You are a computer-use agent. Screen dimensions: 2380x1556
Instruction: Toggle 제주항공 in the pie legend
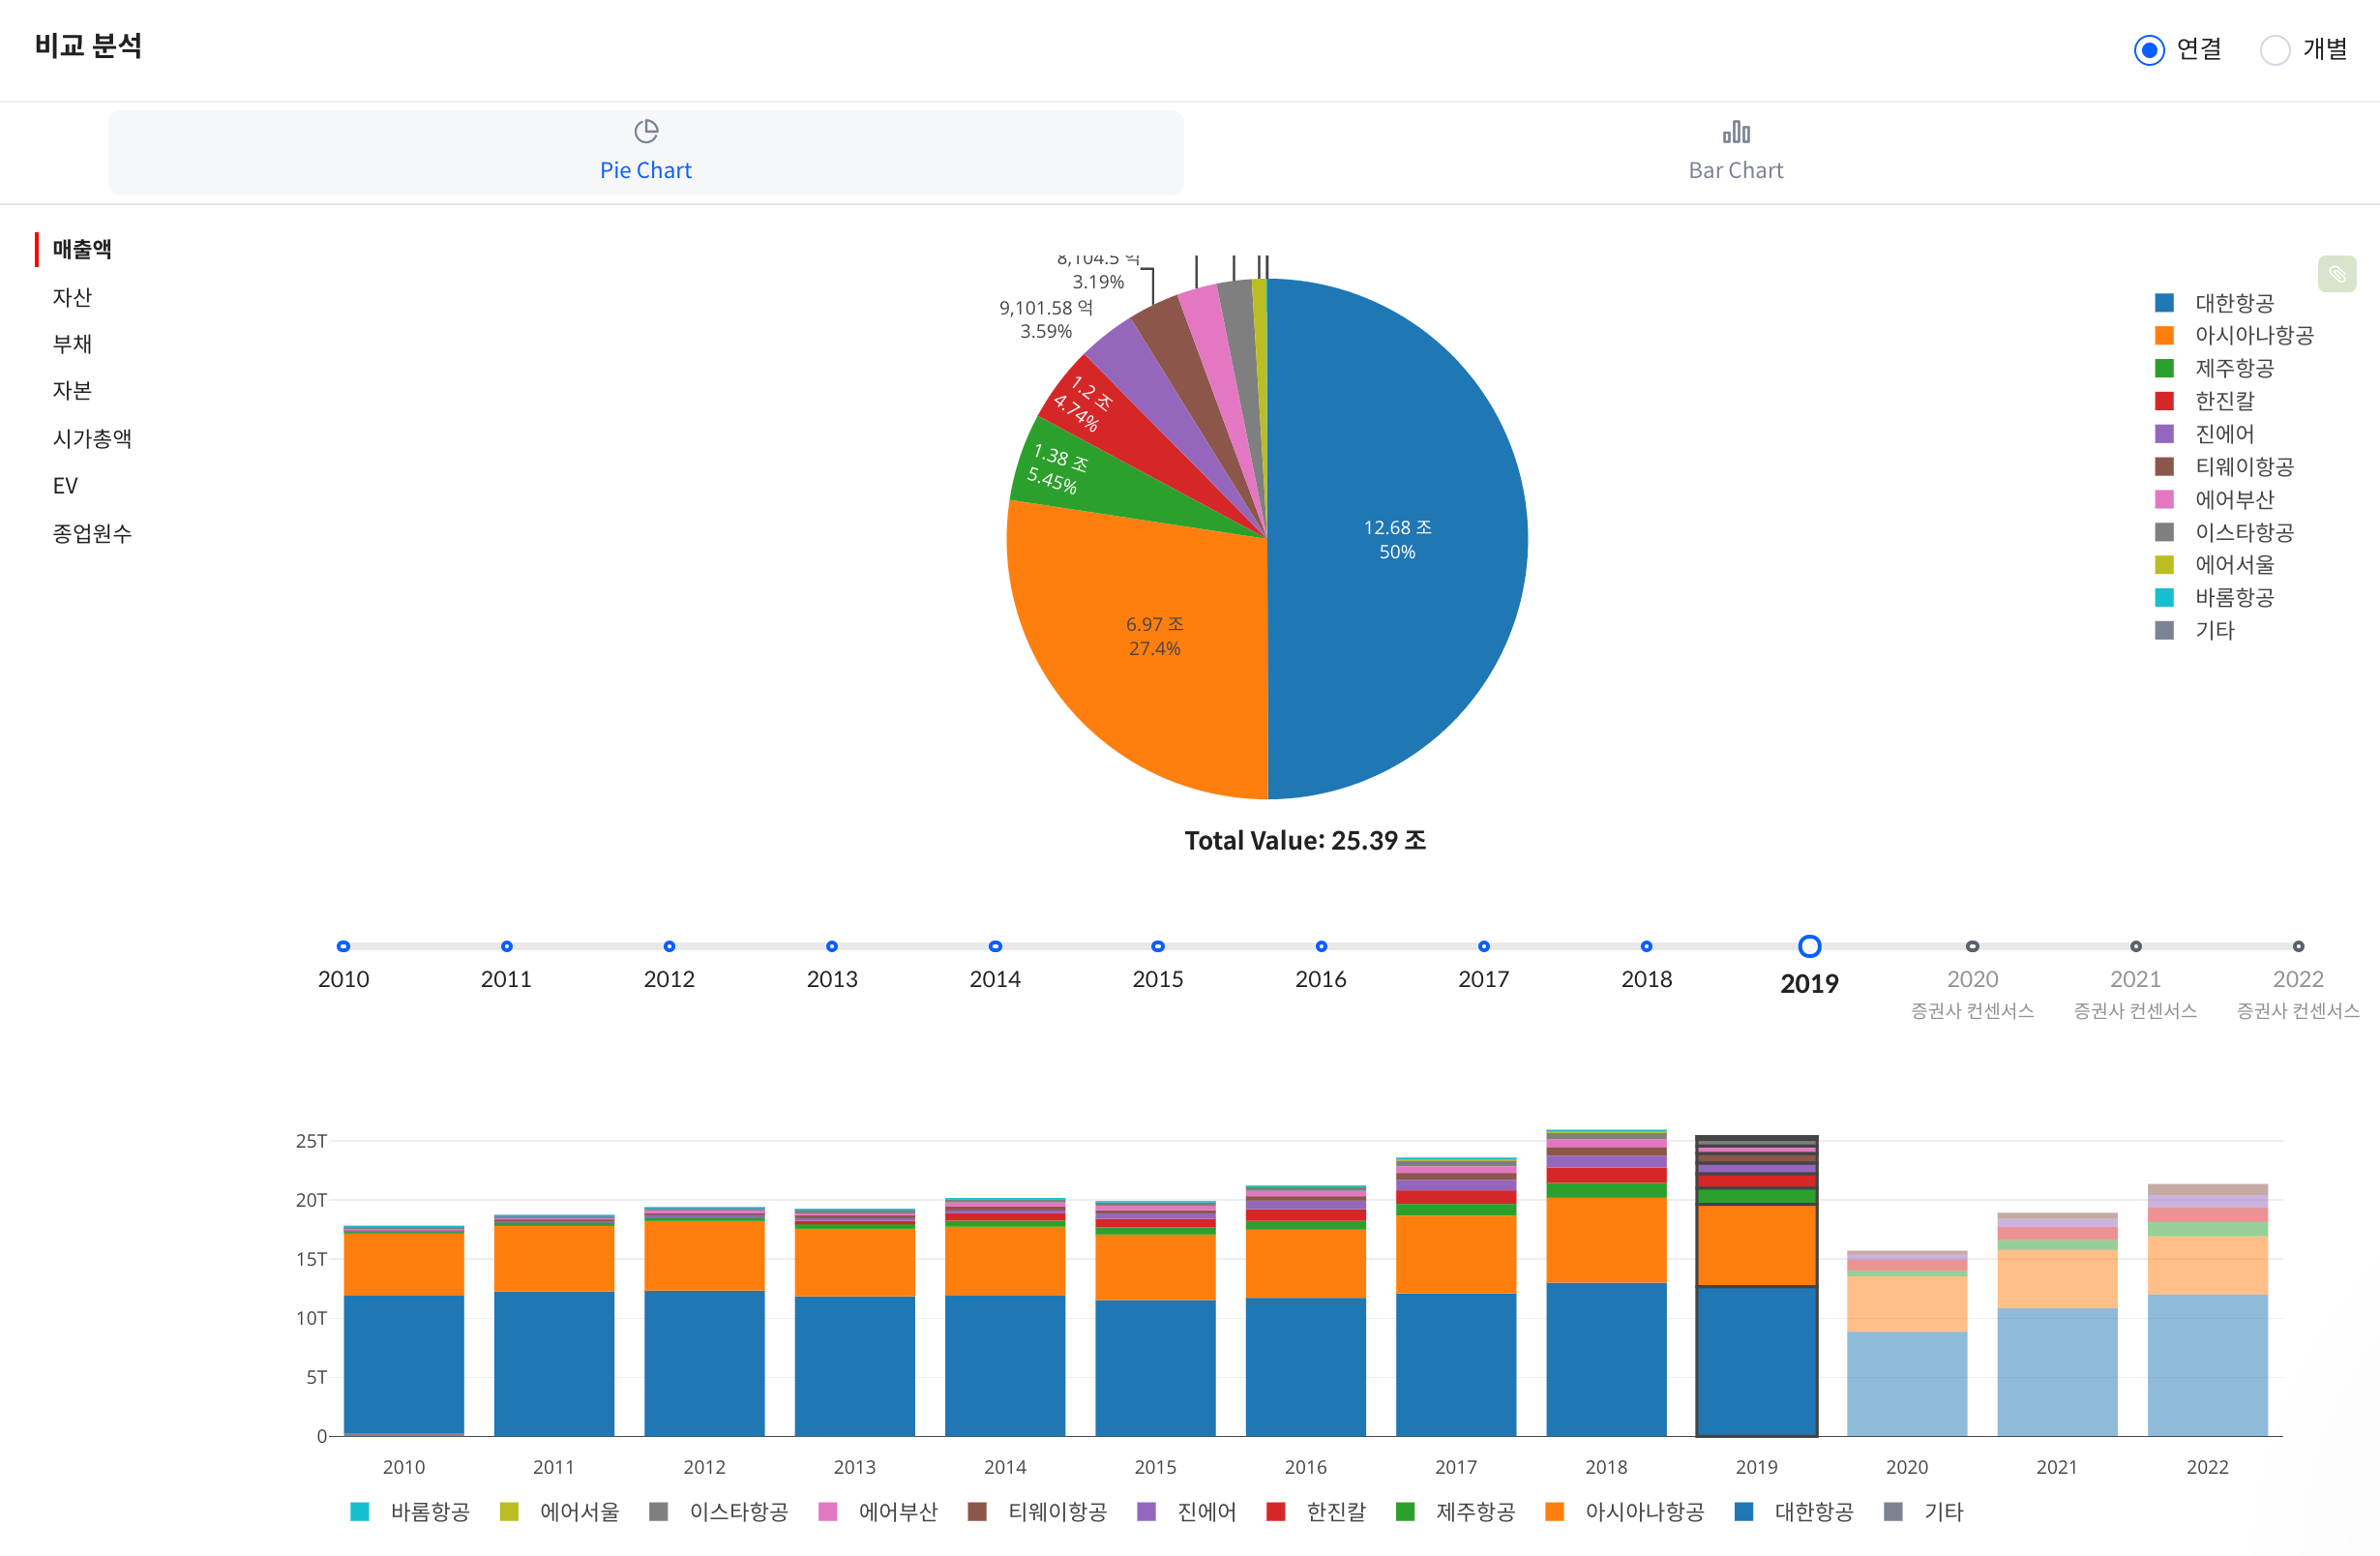click(x=2215, y=368)
